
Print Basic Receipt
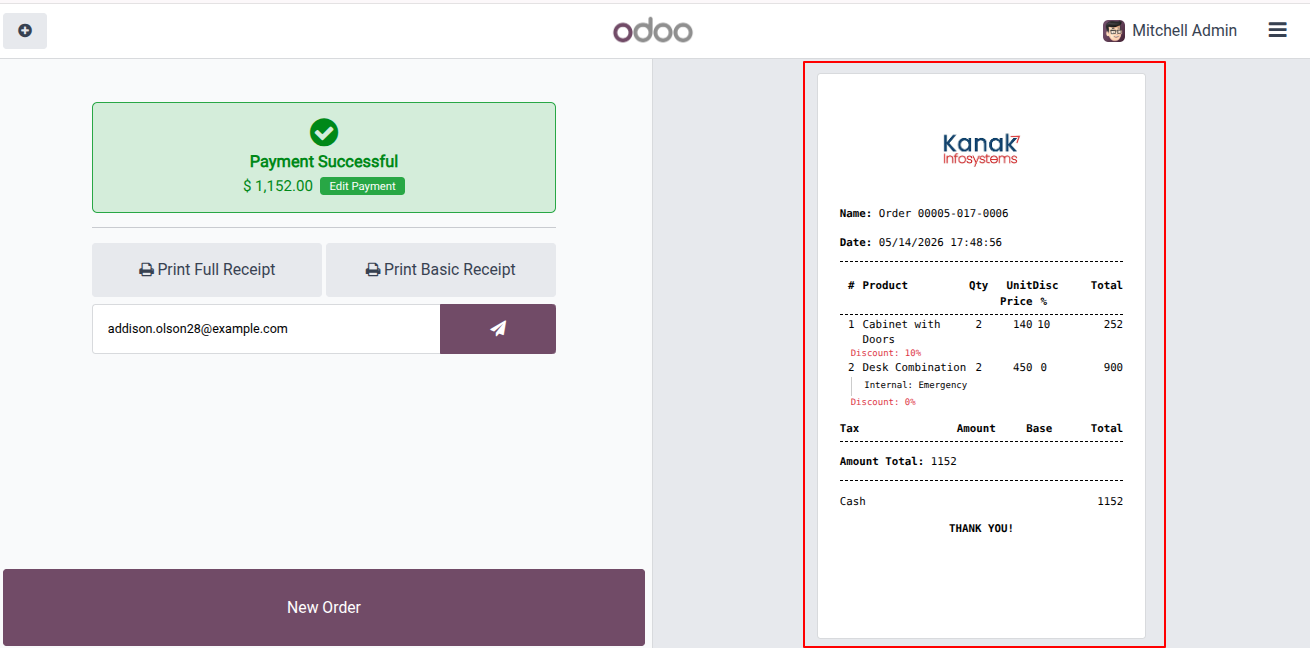tap(441, 270)
